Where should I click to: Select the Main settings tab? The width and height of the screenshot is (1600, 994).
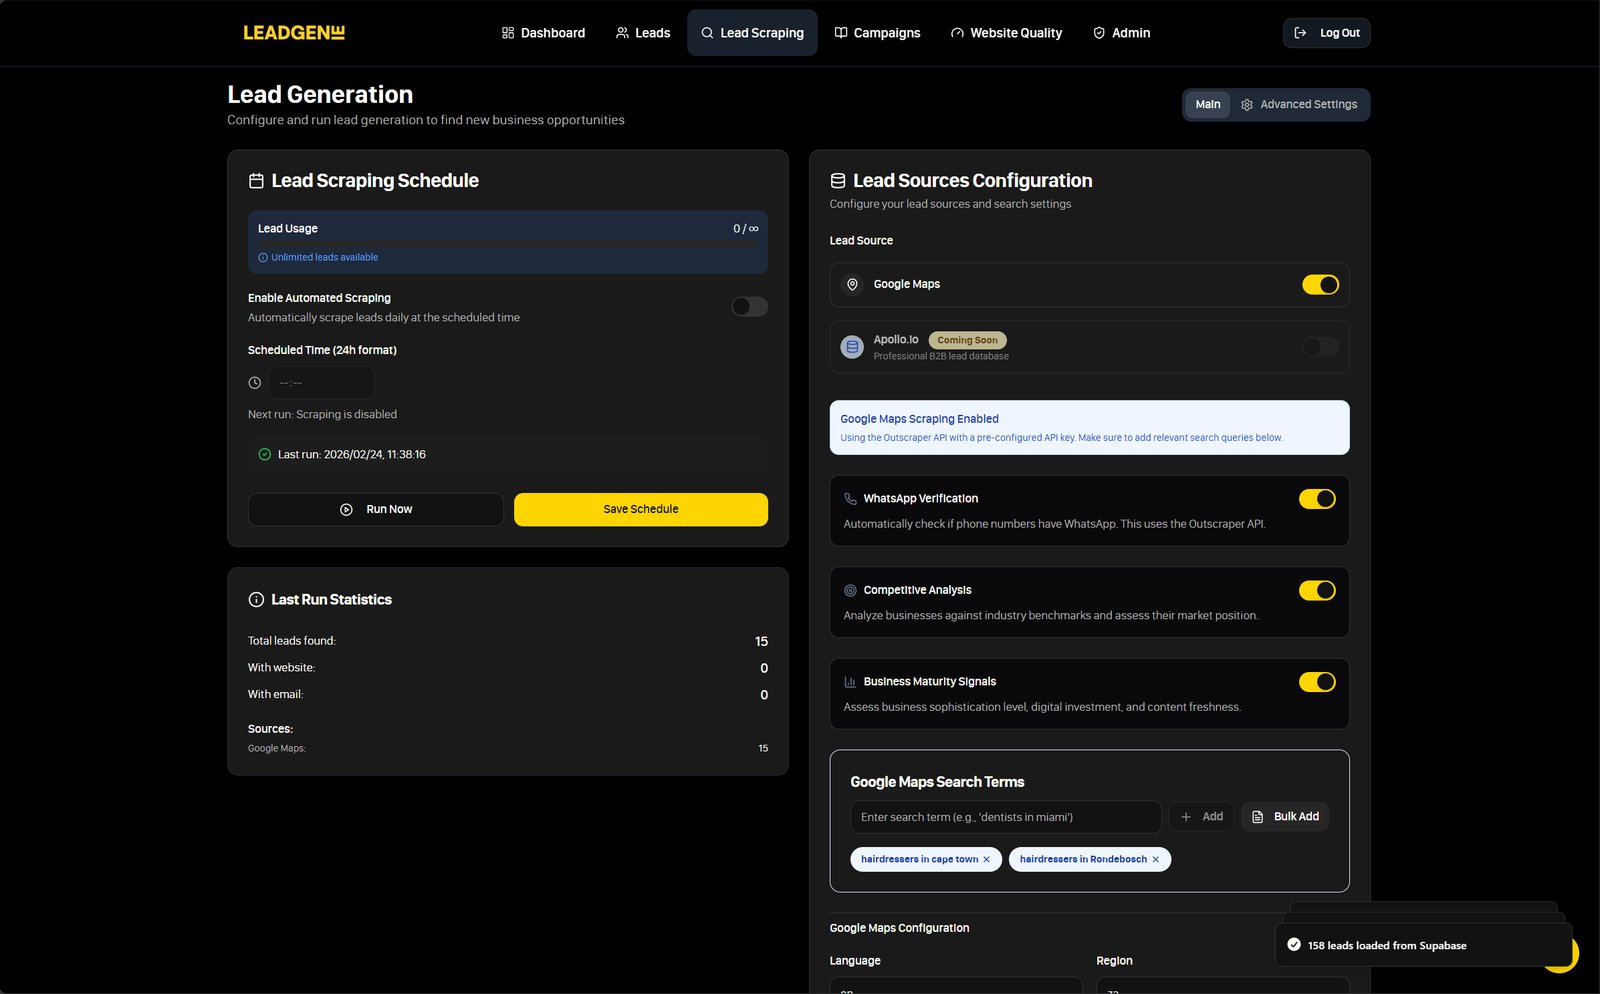pos(1208,104)
